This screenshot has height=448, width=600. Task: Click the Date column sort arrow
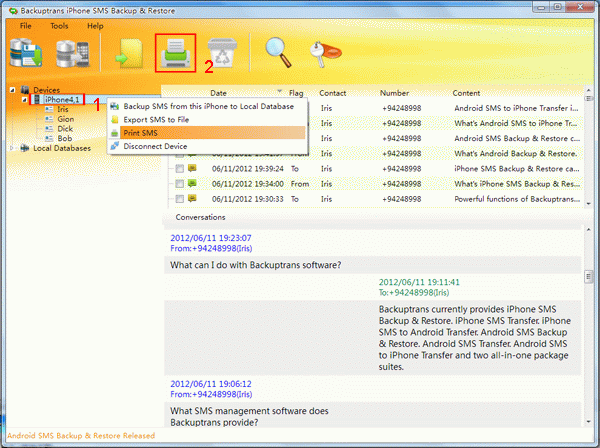(x=280, y=91)
